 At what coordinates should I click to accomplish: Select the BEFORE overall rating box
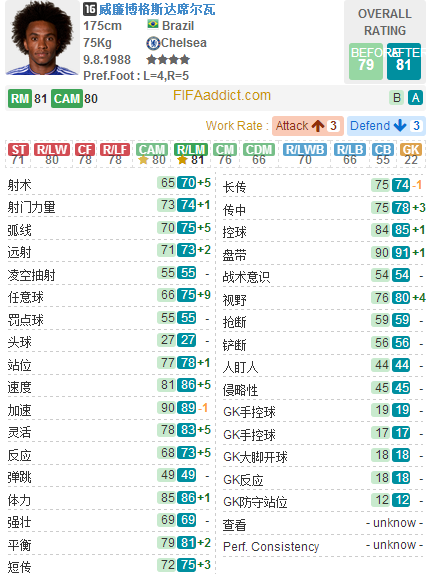pyautogui.click(x=366, y=62)
